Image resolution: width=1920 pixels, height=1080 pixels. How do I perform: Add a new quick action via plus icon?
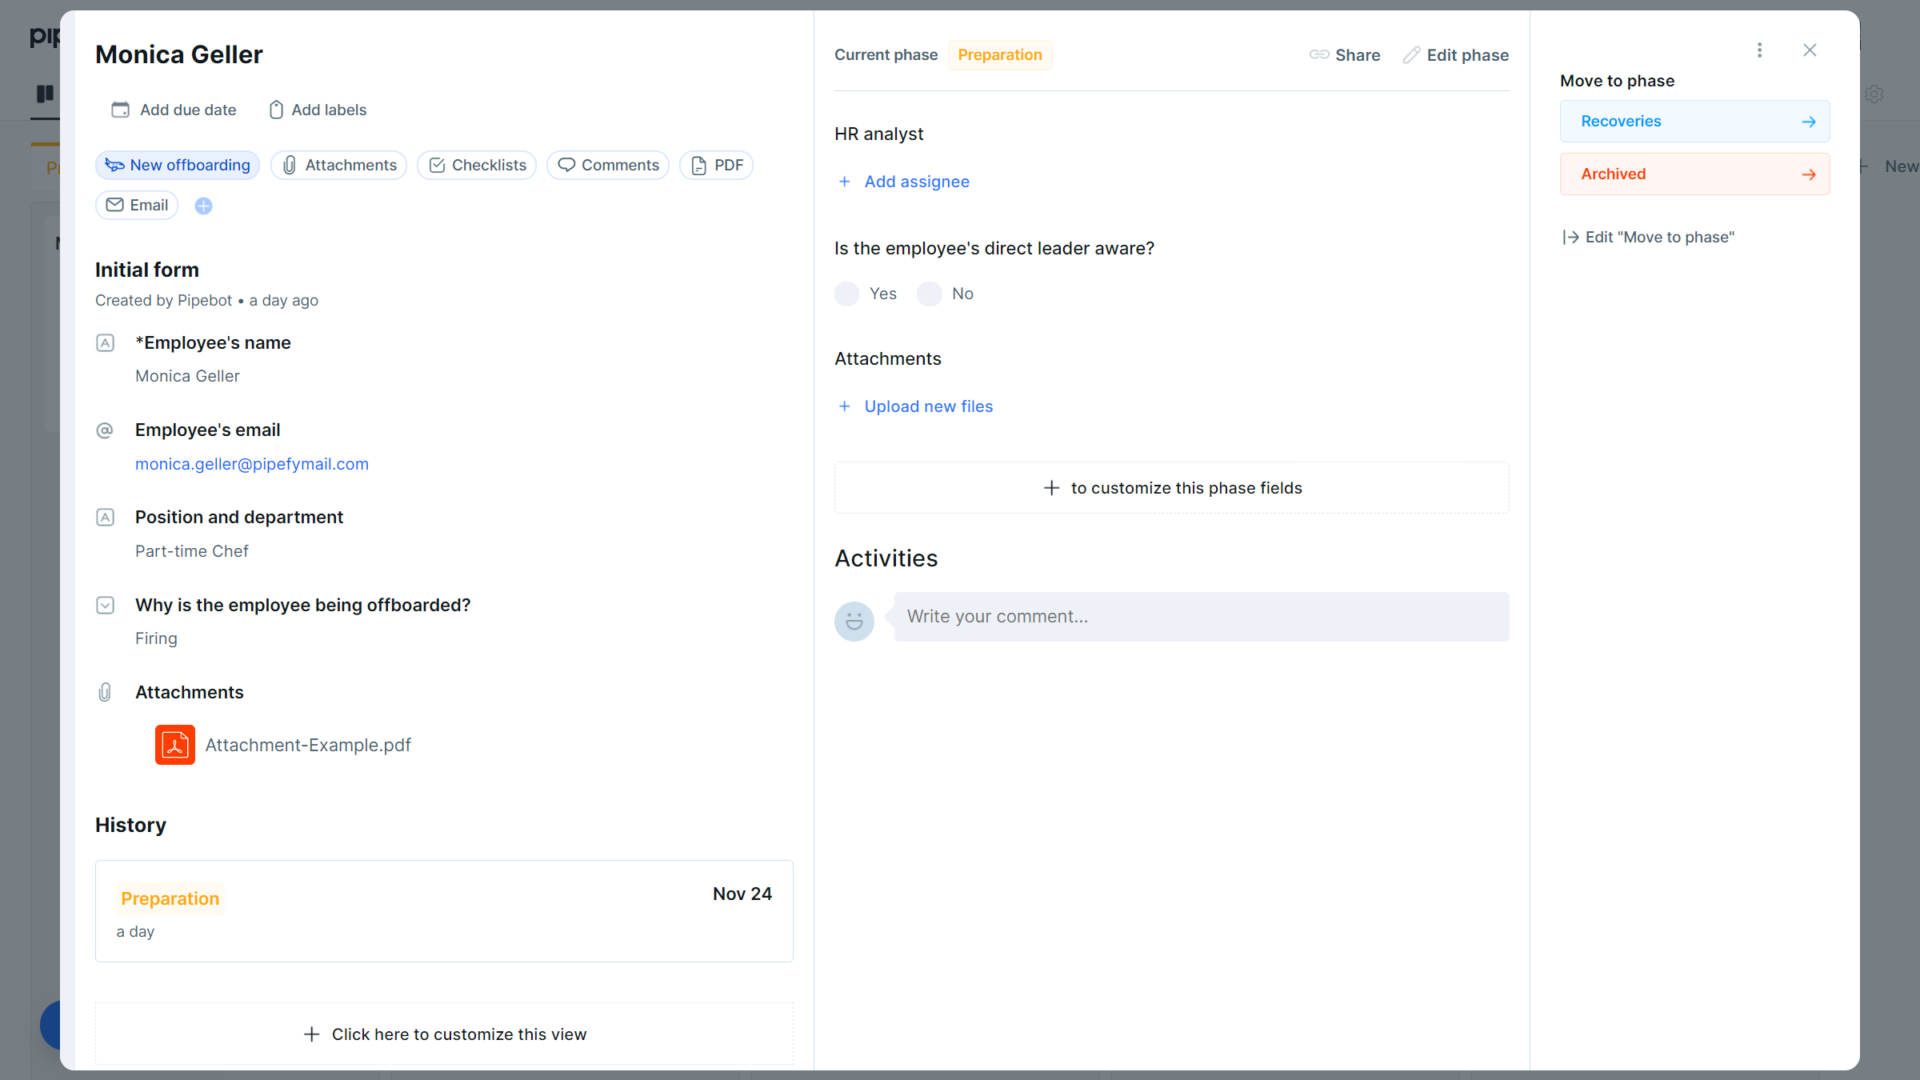203,205
